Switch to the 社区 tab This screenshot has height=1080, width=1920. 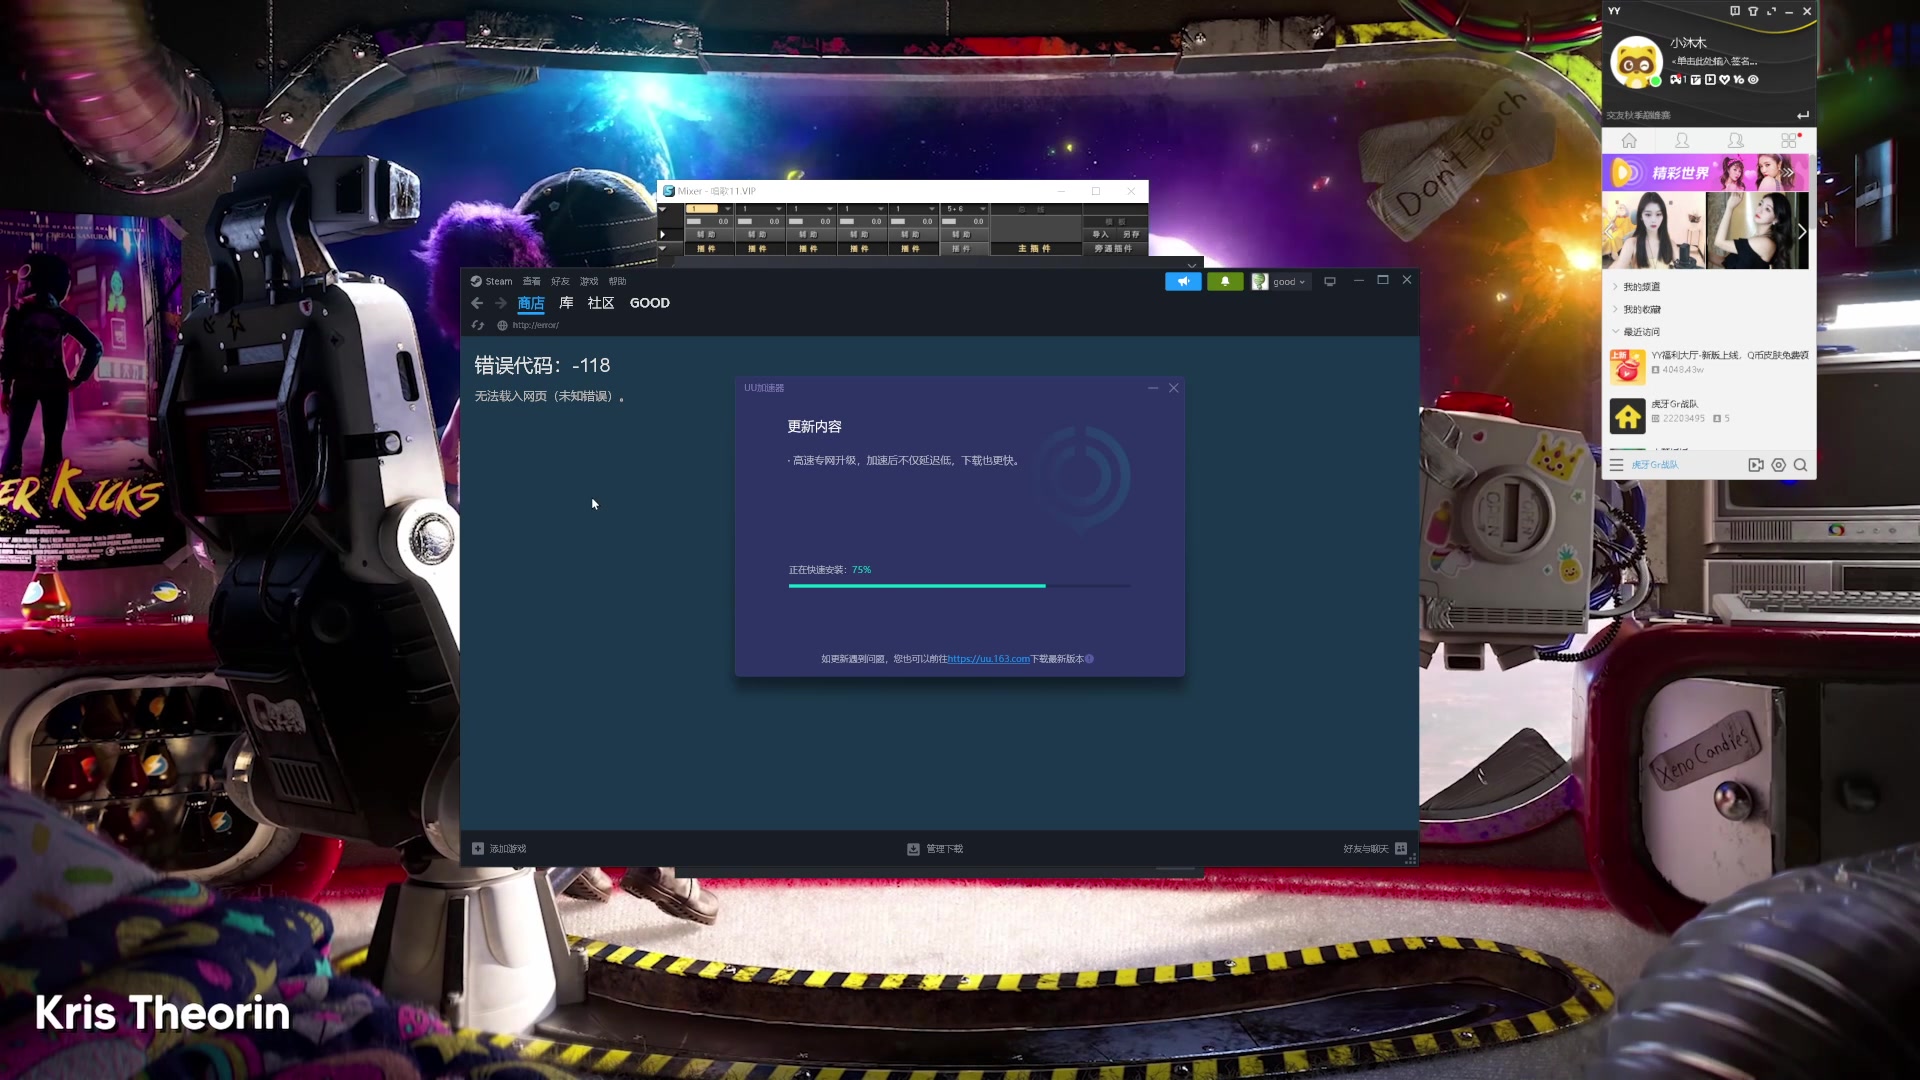click(x=601, y=303)
